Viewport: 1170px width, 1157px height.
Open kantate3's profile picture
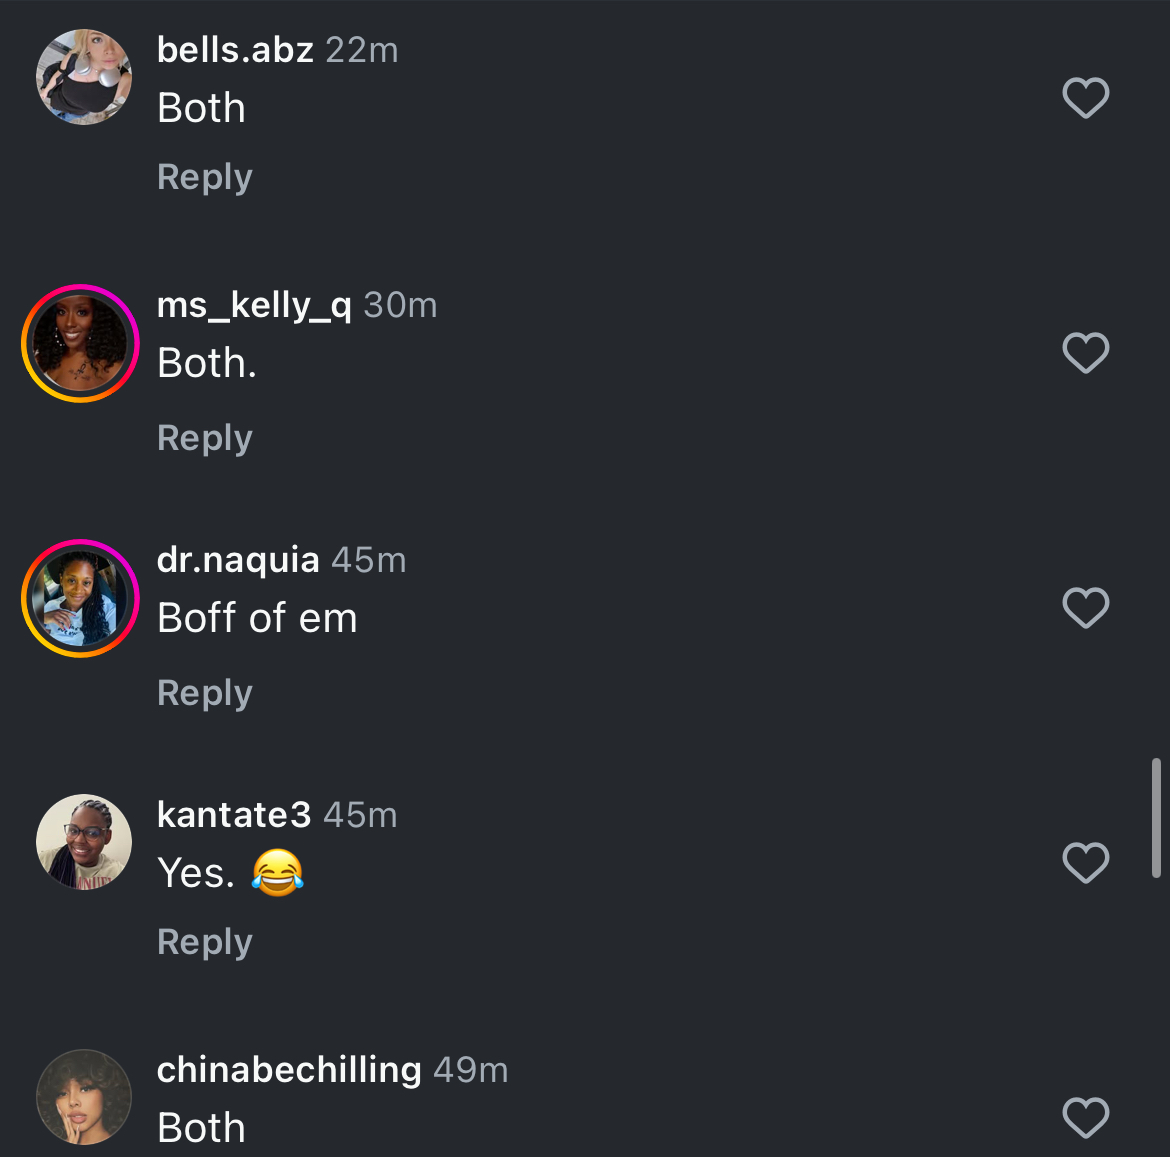(84, 842)
